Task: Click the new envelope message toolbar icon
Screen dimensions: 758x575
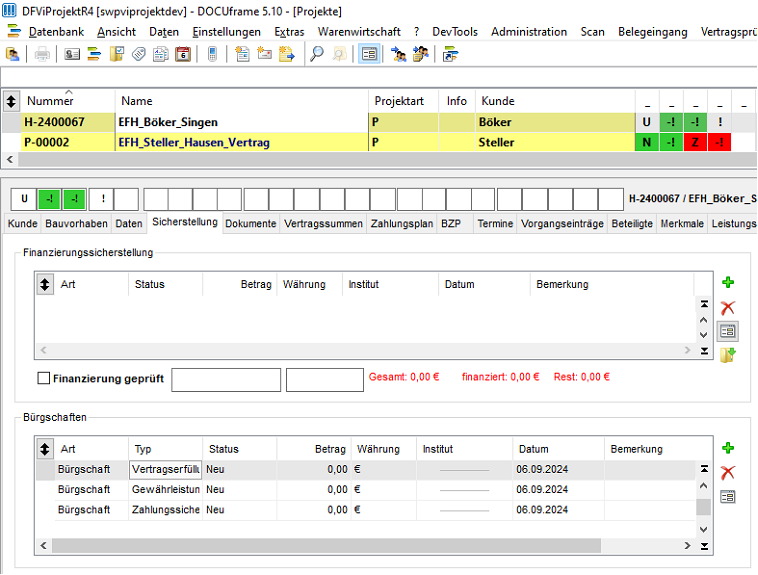Action: pyautogui.click(x=264, y=54)
